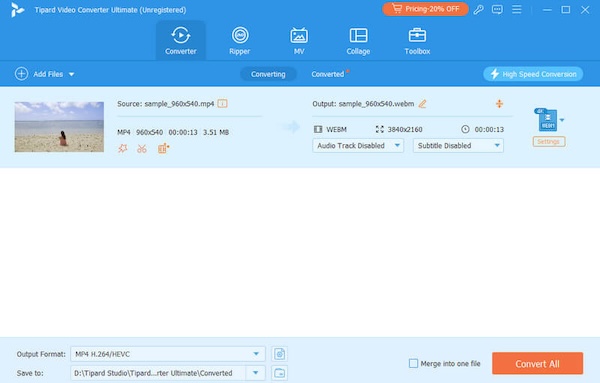Click the Settings button
Viewport: 600px width, 383px height.
549,142
